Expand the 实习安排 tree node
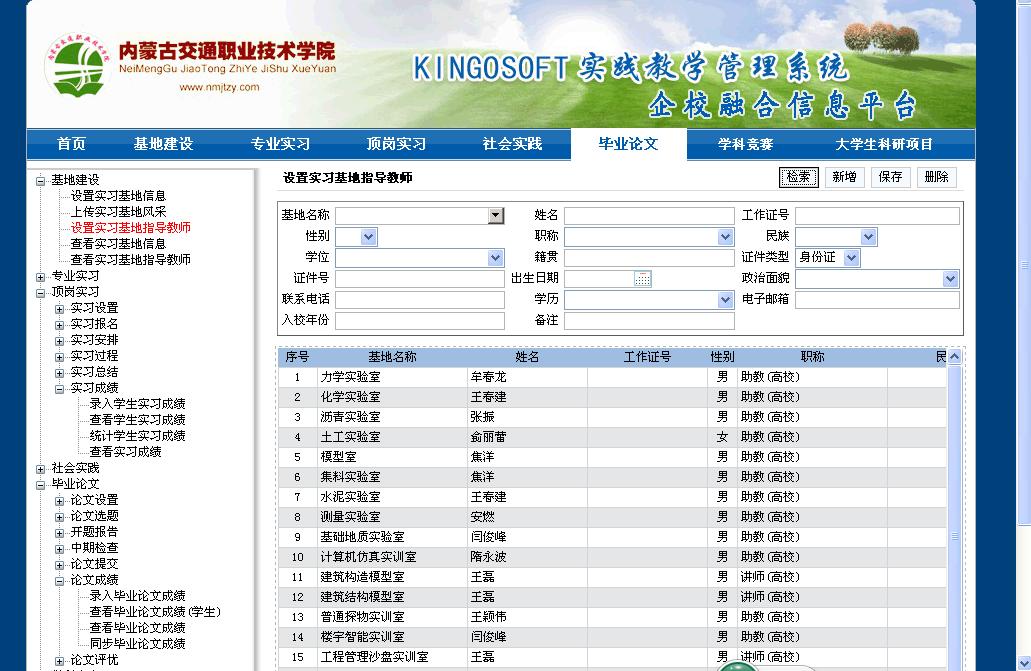Viewport: 1031px width, 671px height. [x=60, y=340]
